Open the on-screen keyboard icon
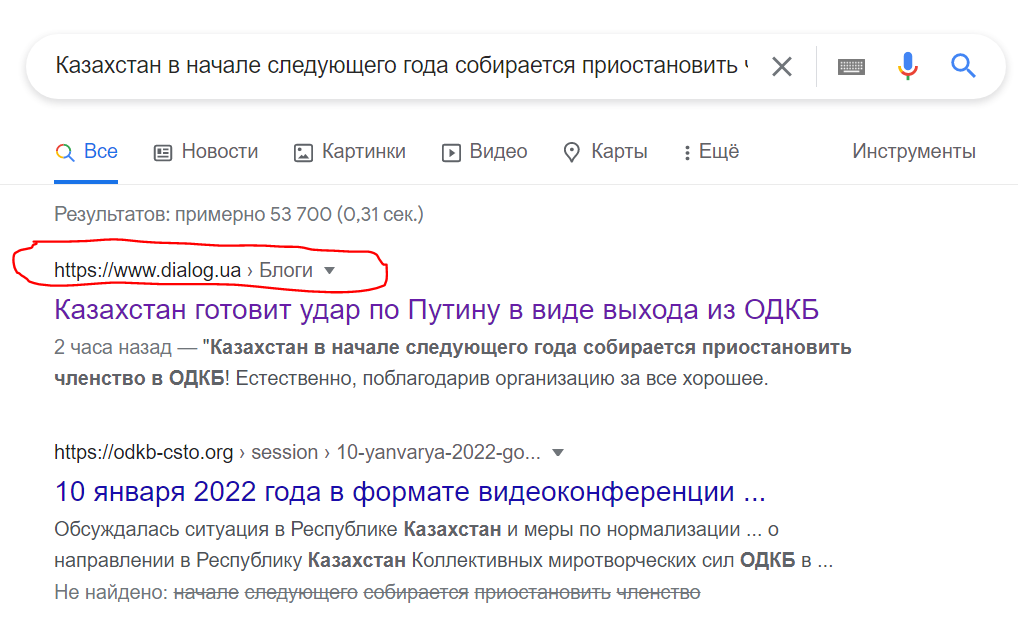Viewport: 1018px width, 627px height. (851, 66)
